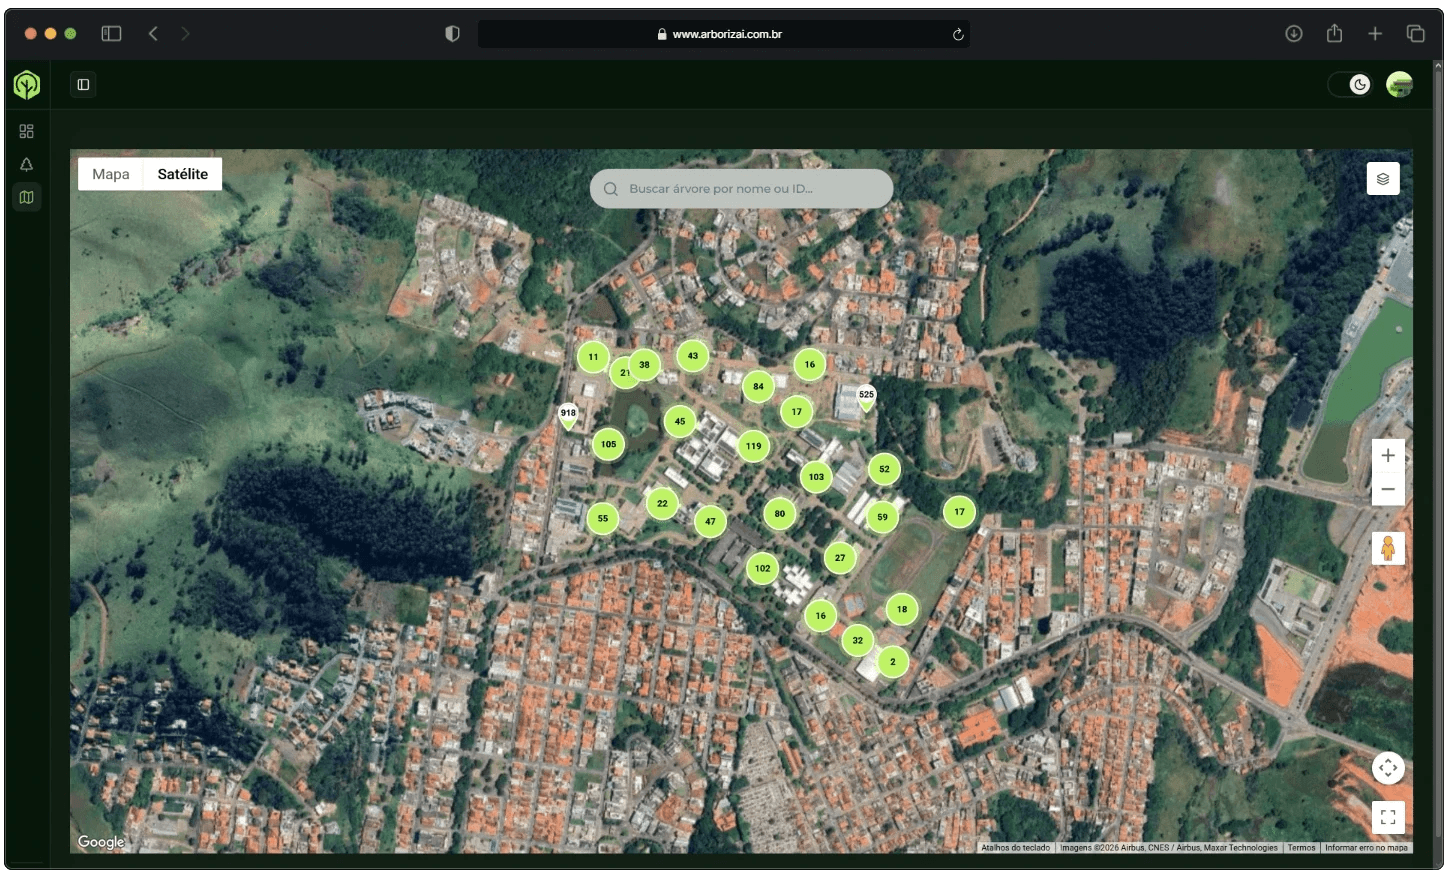Expand cluster marker 2
Viewport: 1449px width, 876px height.
coord(893,662)
